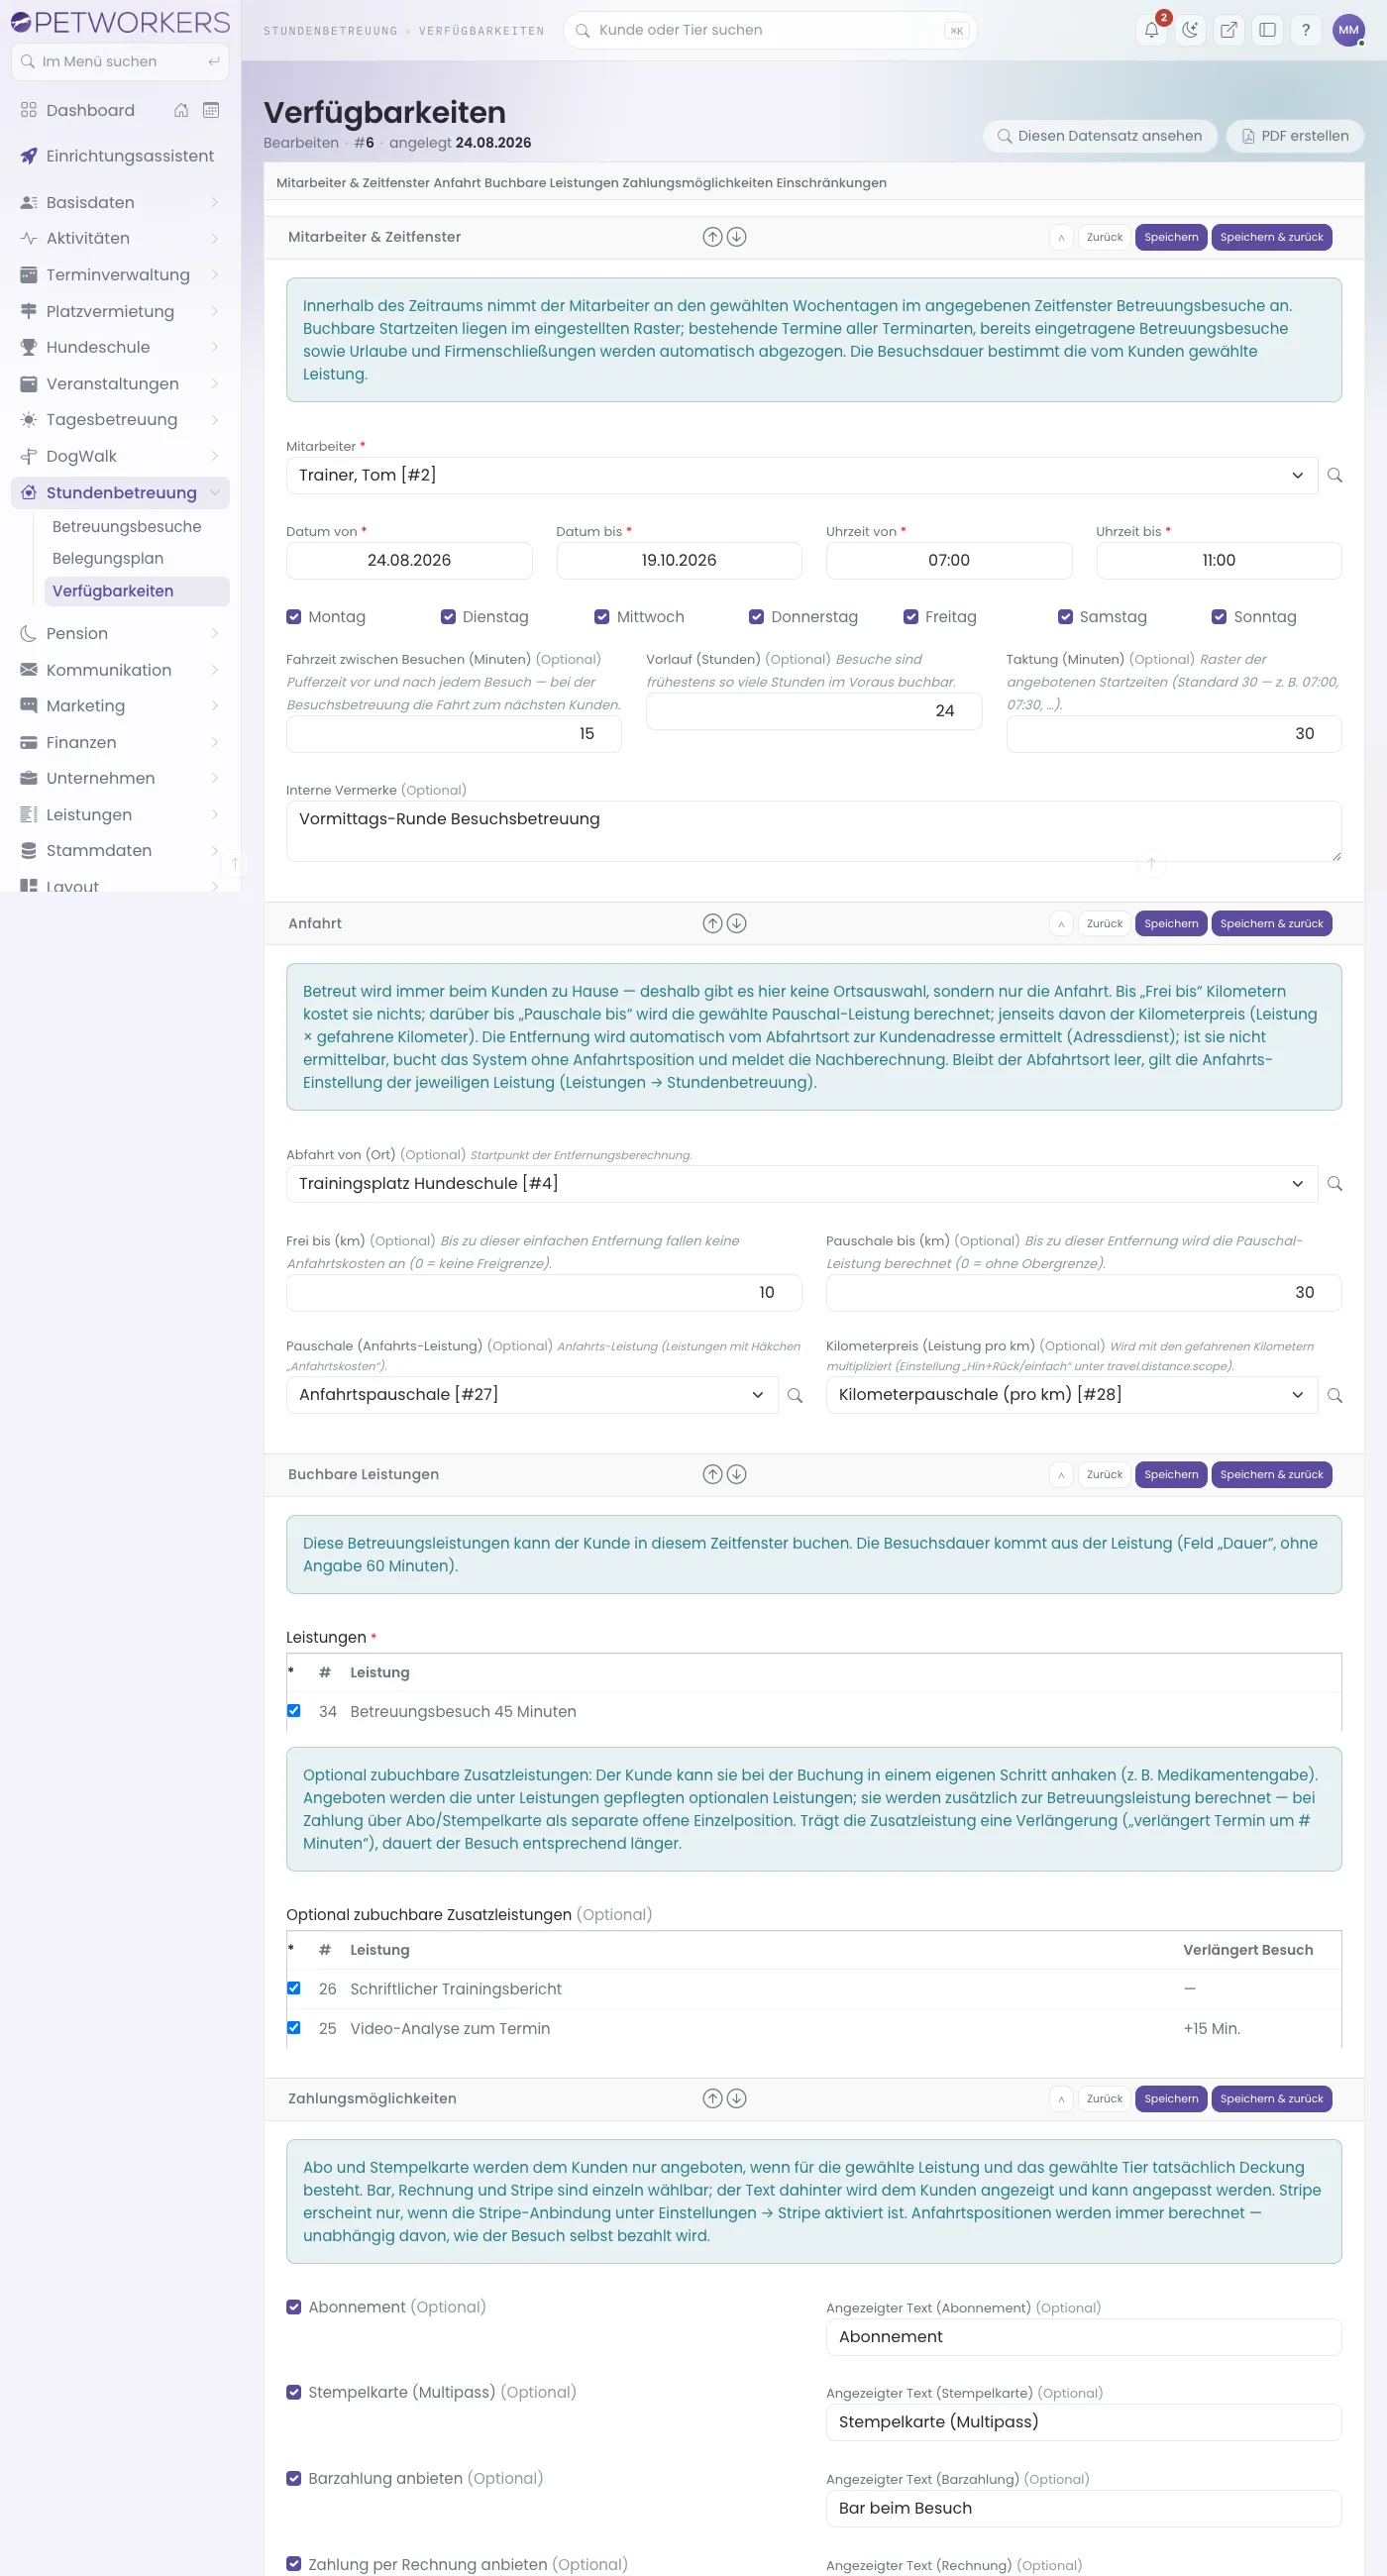Open the Pauschale Anfahrts-Leistung dropdown
The height and width of the screenshot is (2576, 1387).
point(532,1395)
